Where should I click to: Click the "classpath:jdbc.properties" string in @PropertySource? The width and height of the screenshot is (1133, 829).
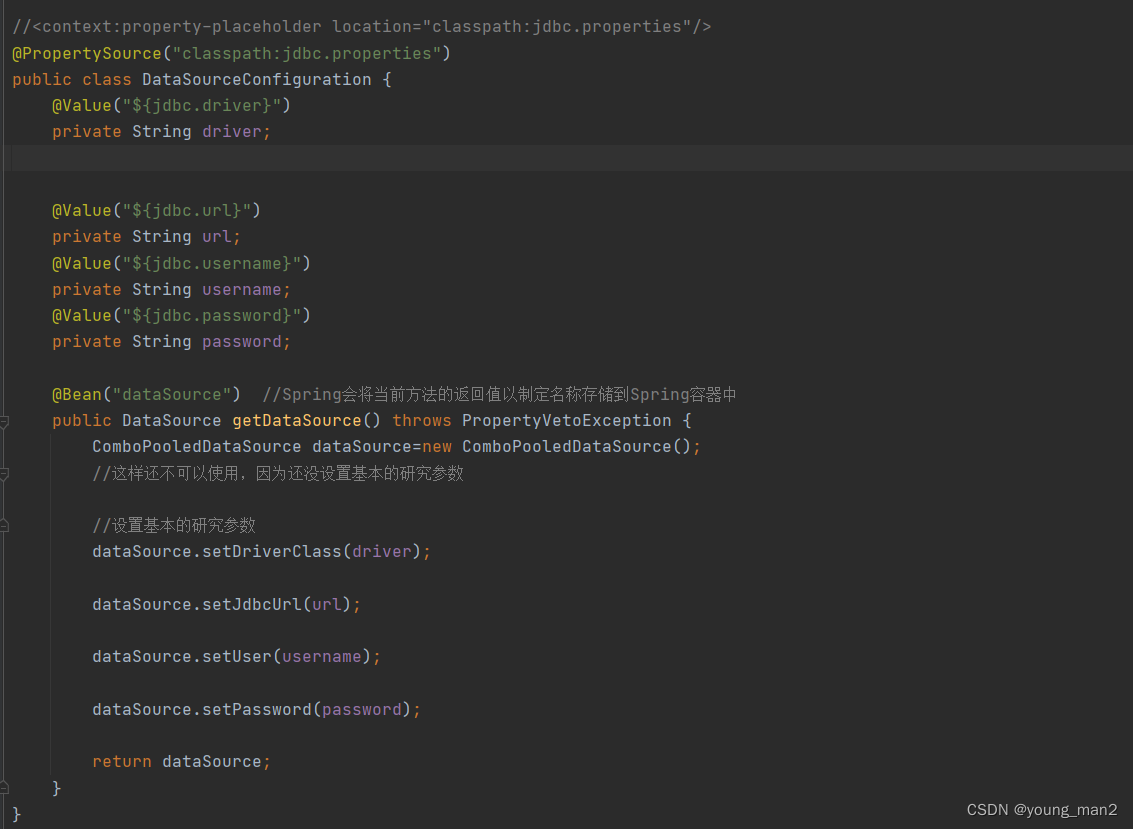(x=306, y=53)
